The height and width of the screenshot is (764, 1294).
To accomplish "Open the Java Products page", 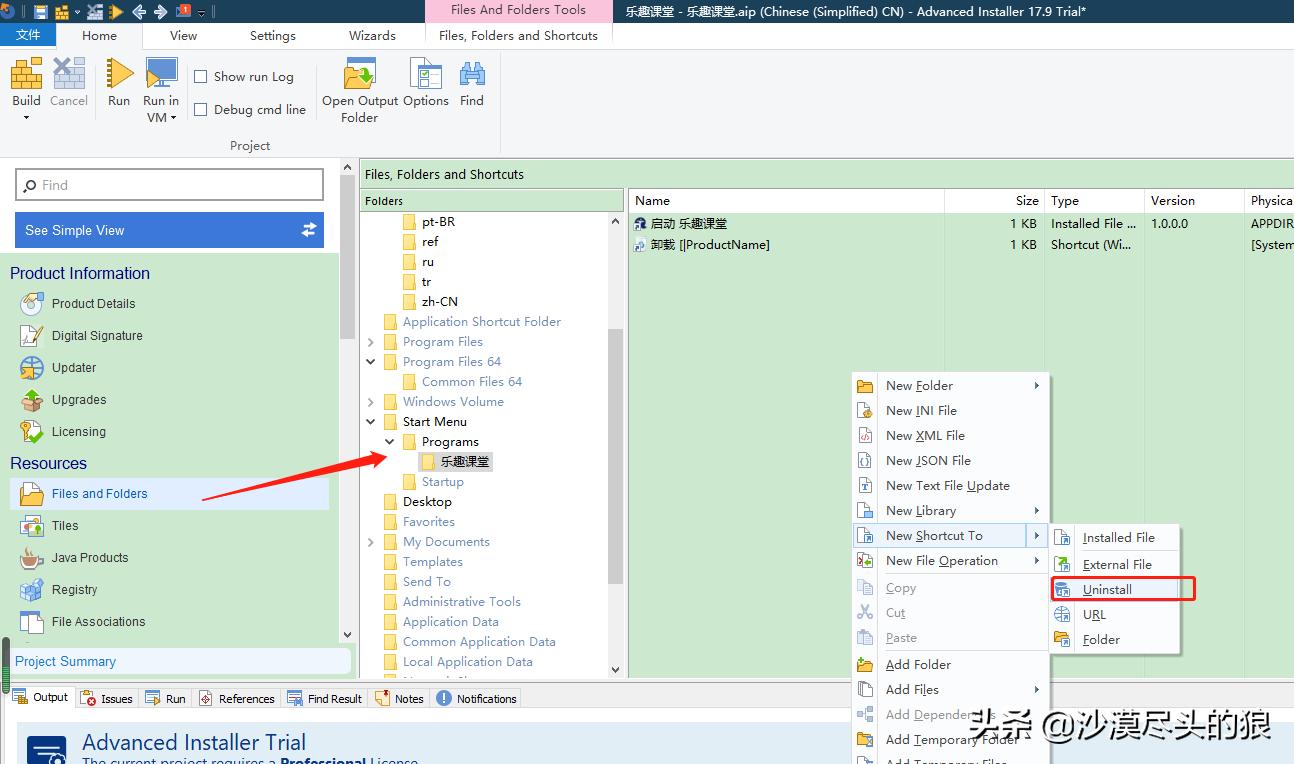I will coord(90,558).
